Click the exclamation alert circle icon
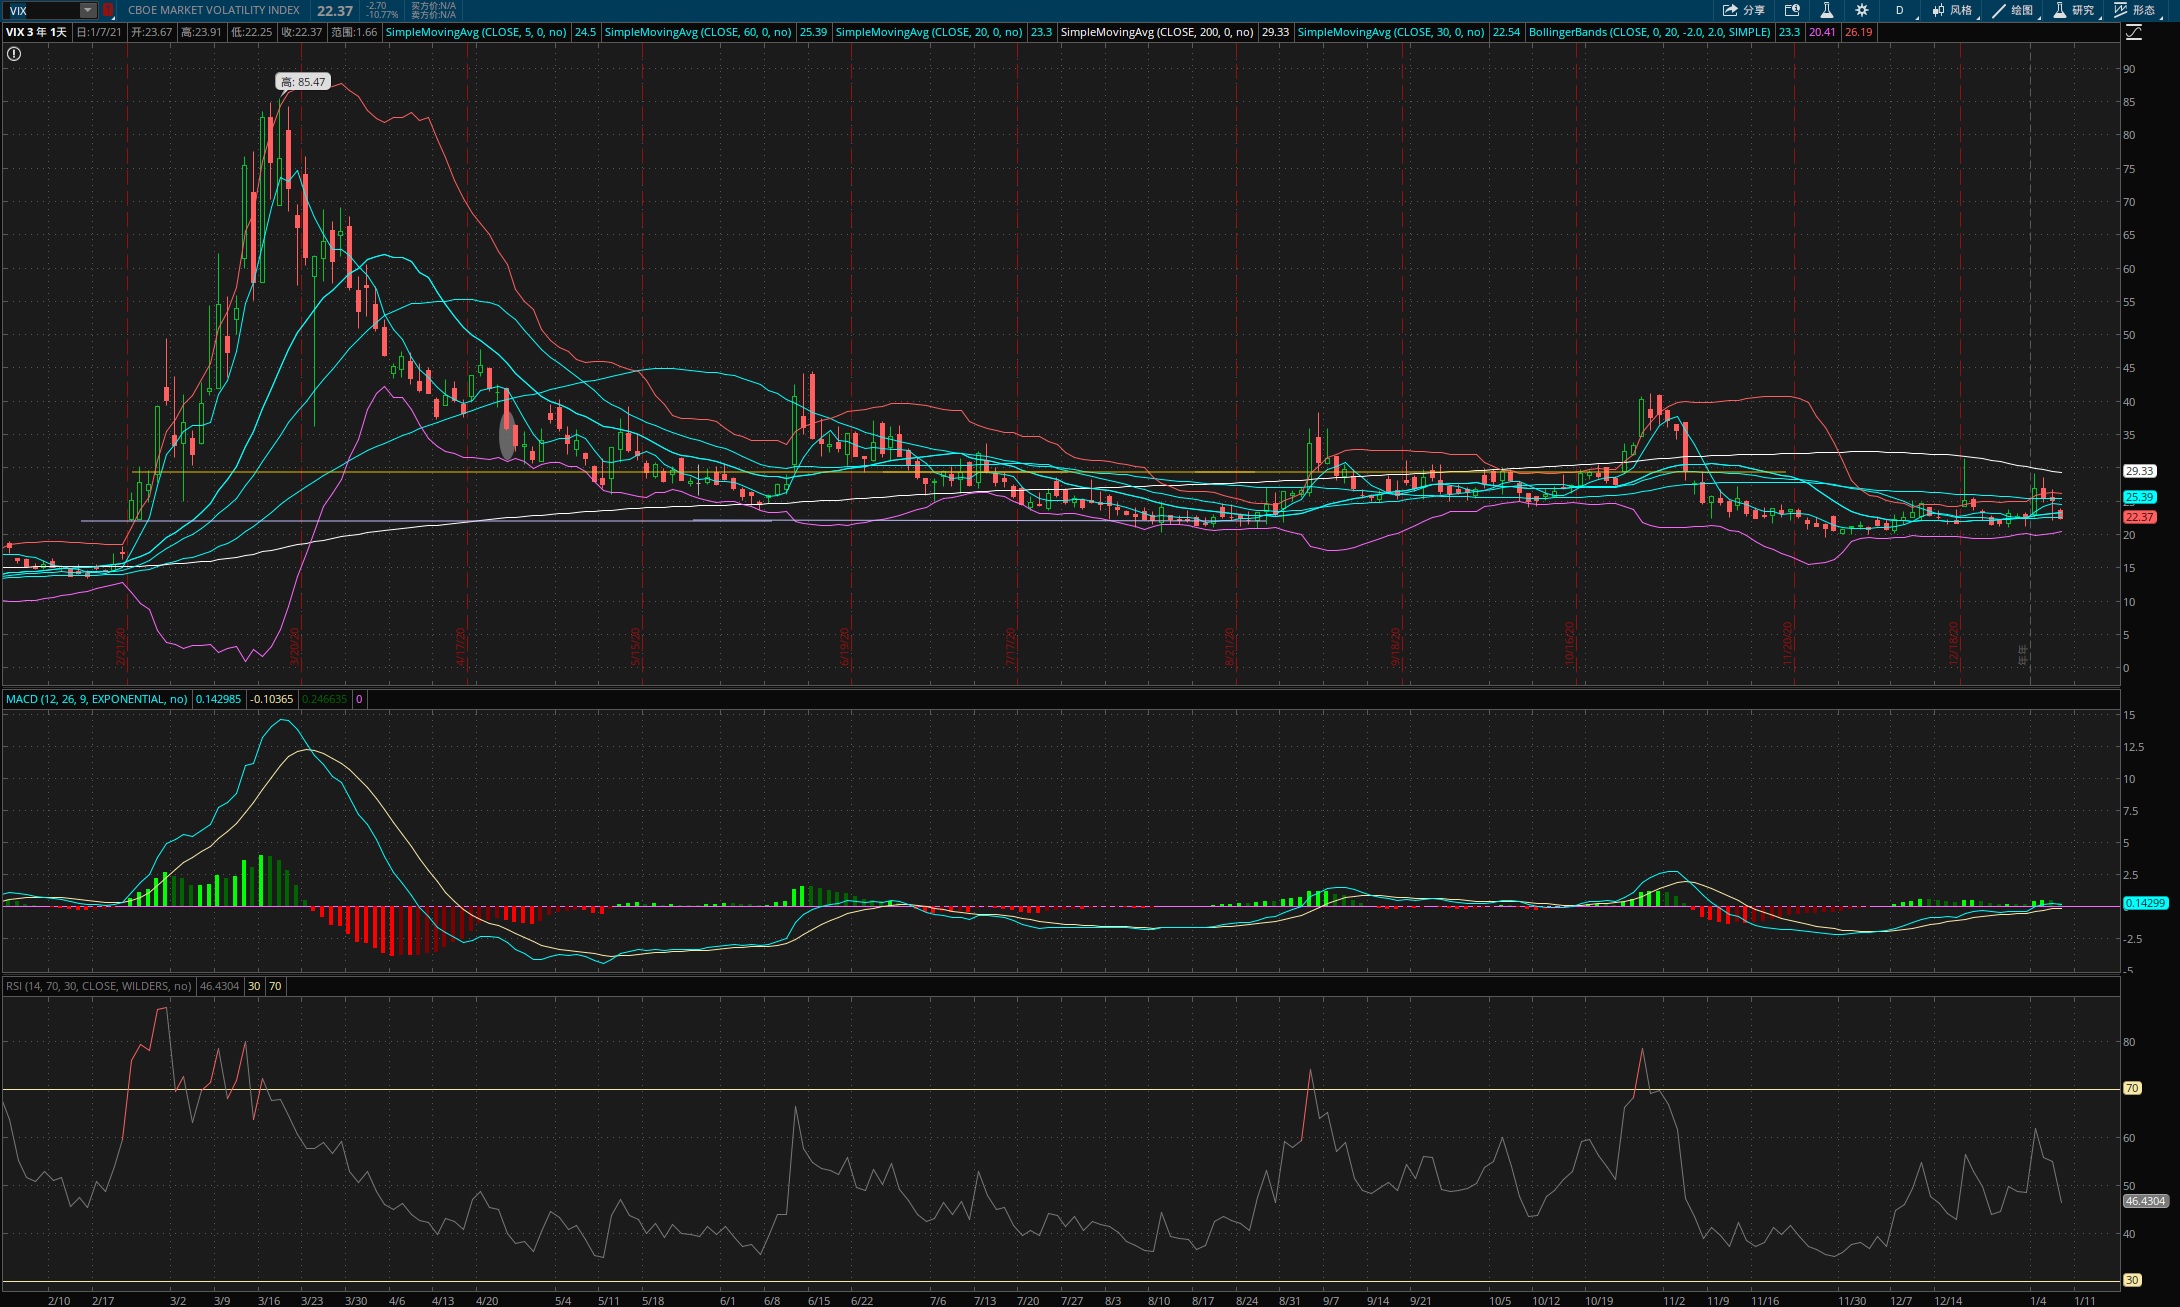Image resolution: width=2180 pixels, height=1307 pixels. pos(14,54)
